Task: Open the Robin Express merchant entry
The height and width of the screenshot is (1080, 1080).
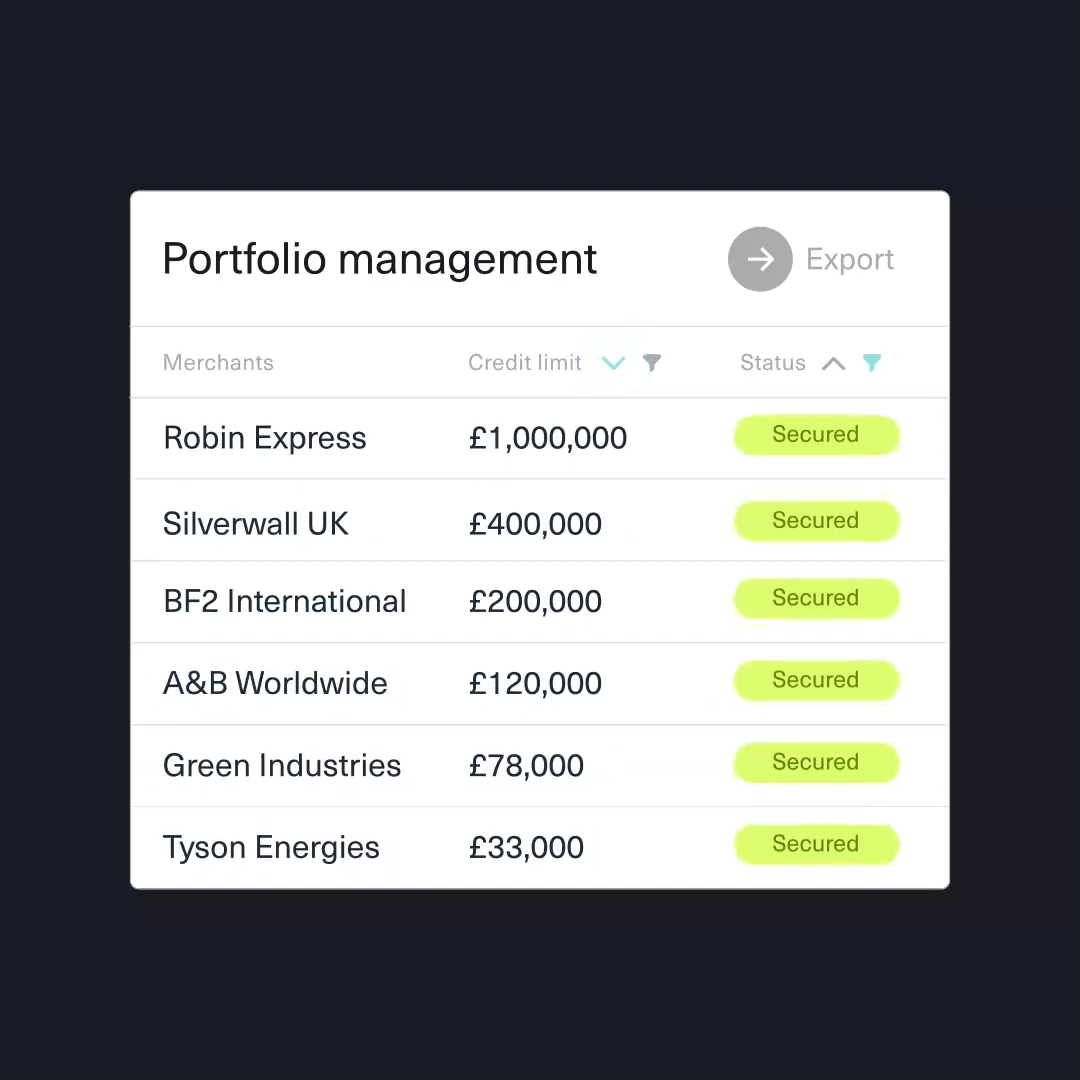Action: (x=264, y=437)
